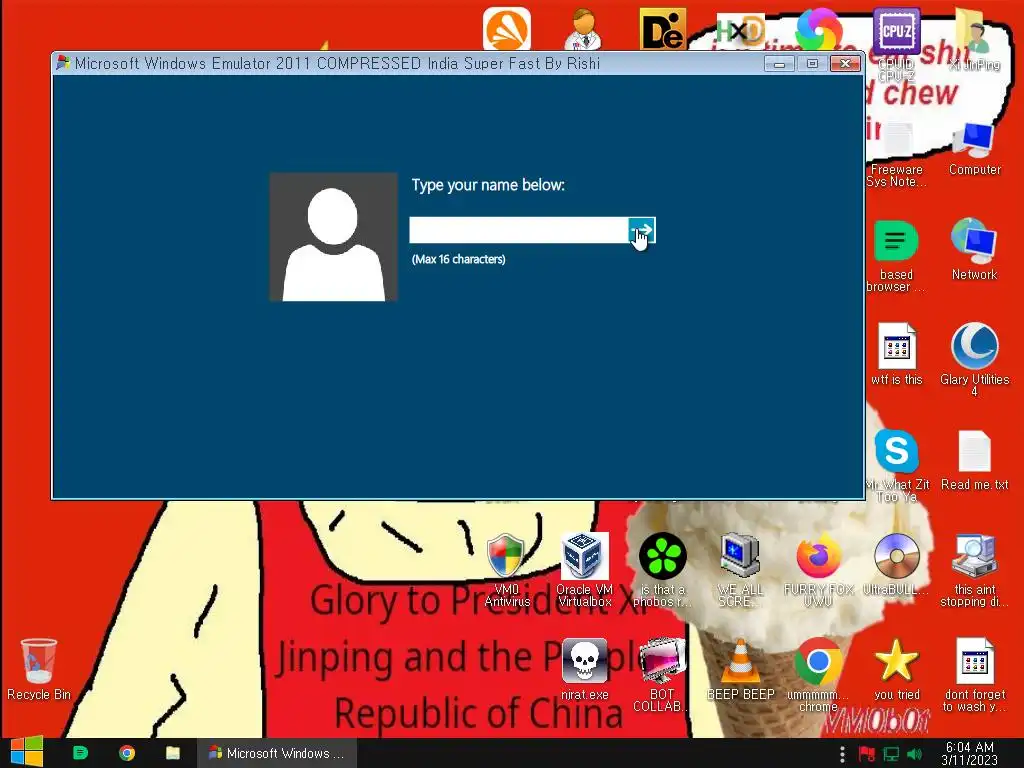The width and height of the screenshot is (1024, 768).
Task: Open the 'you tried' star icon
Action: 896,669
